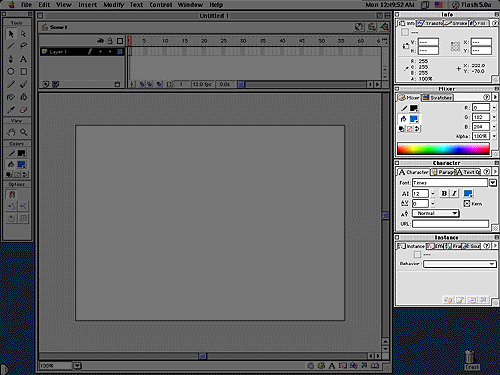This screenshot has height=375, width=500.
Task: Open the Window menu
Action: (190, 5)
